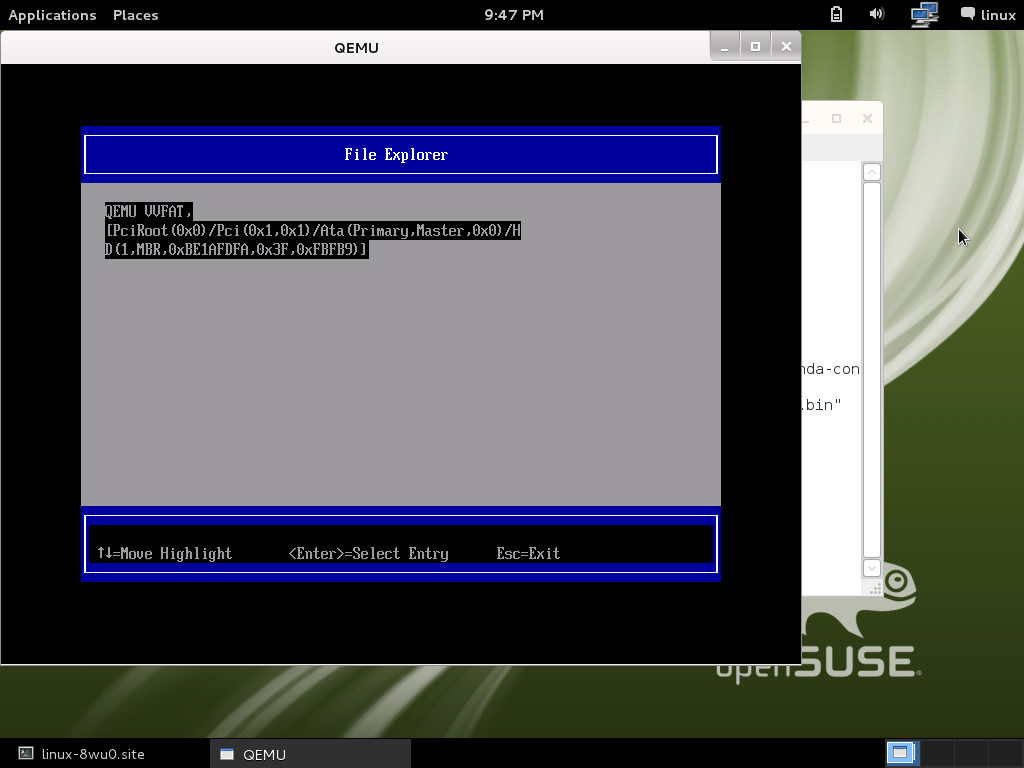Viewport: 1024px width, 768px height.
Task: Open the volume speaker icon
Action: [x=877, y=14]
